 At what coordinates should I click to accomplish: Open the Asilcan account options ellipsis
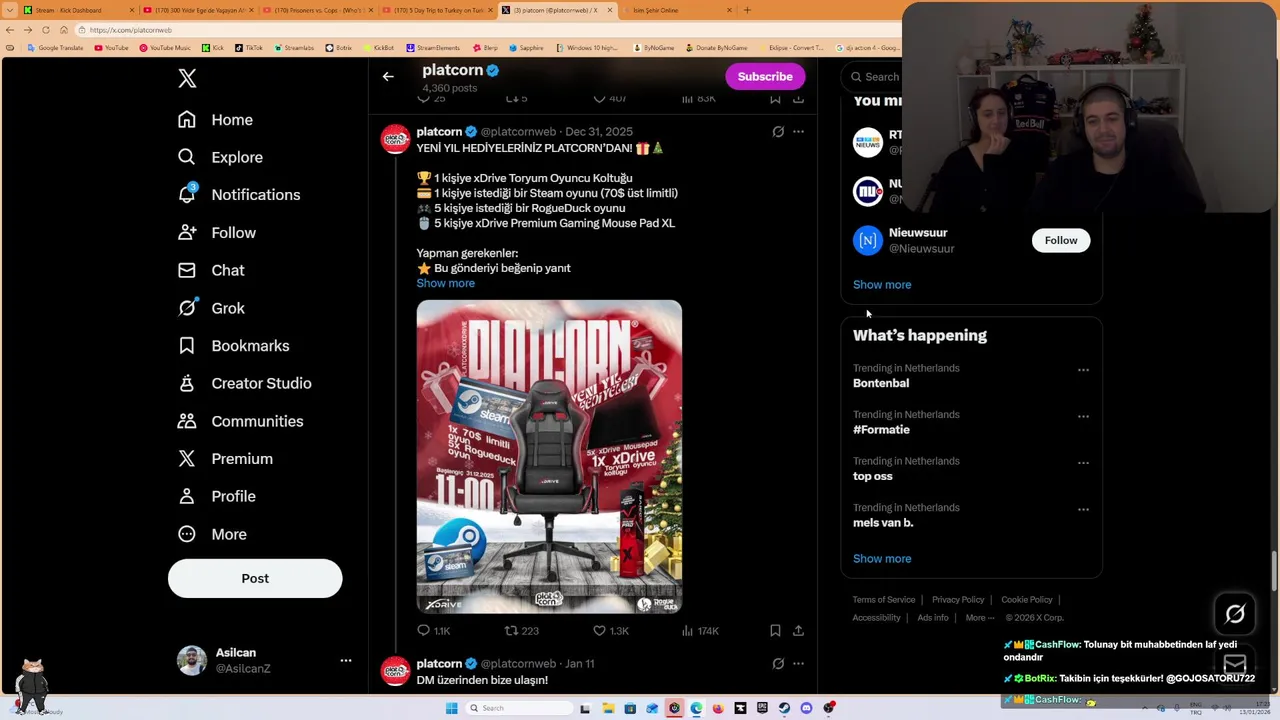click(x=345, y=660)
